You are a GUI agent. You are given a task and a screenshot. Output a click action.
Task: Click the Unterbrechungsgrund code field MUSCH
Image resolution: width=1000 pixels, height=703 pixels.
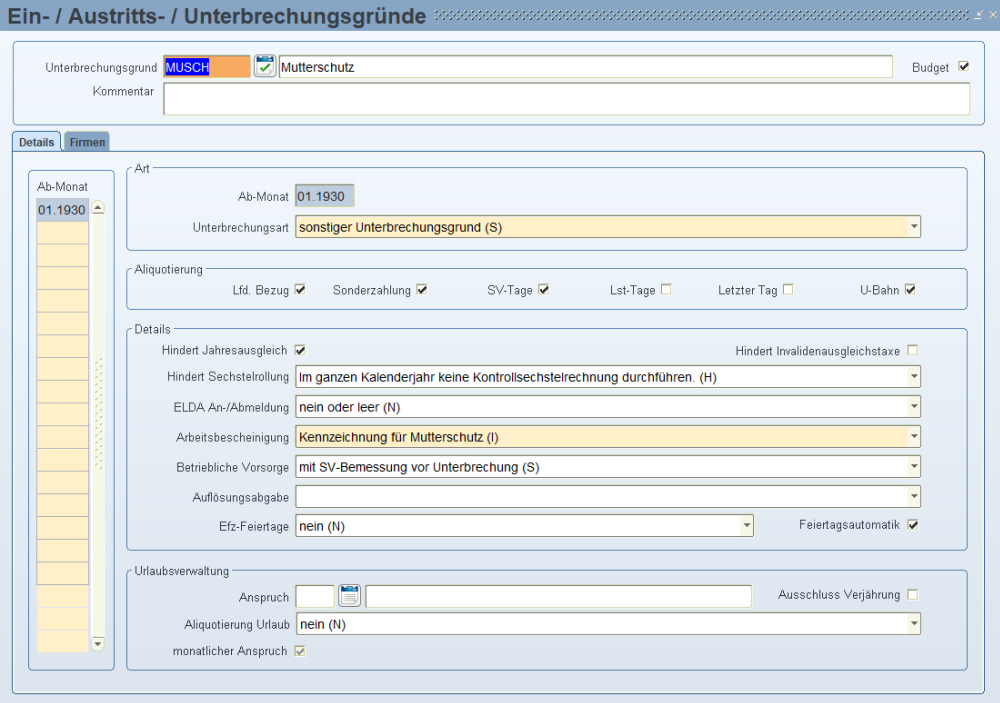207,66
